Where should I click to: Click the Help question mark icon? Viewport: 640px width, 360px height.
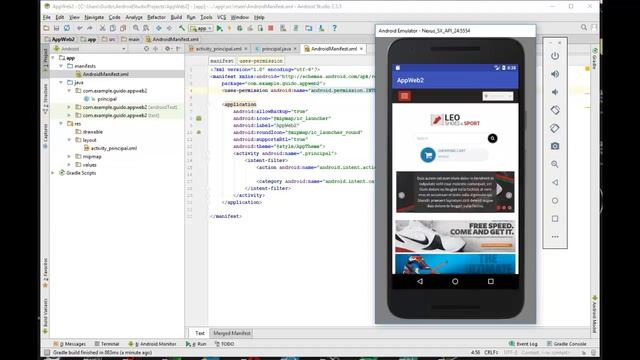(334, 28)
